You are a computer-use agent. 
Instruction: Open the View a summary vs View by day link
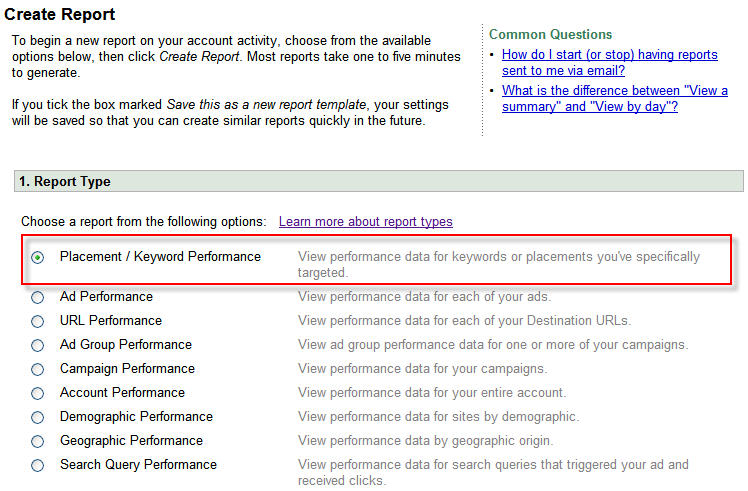click(x=614, y=98)
